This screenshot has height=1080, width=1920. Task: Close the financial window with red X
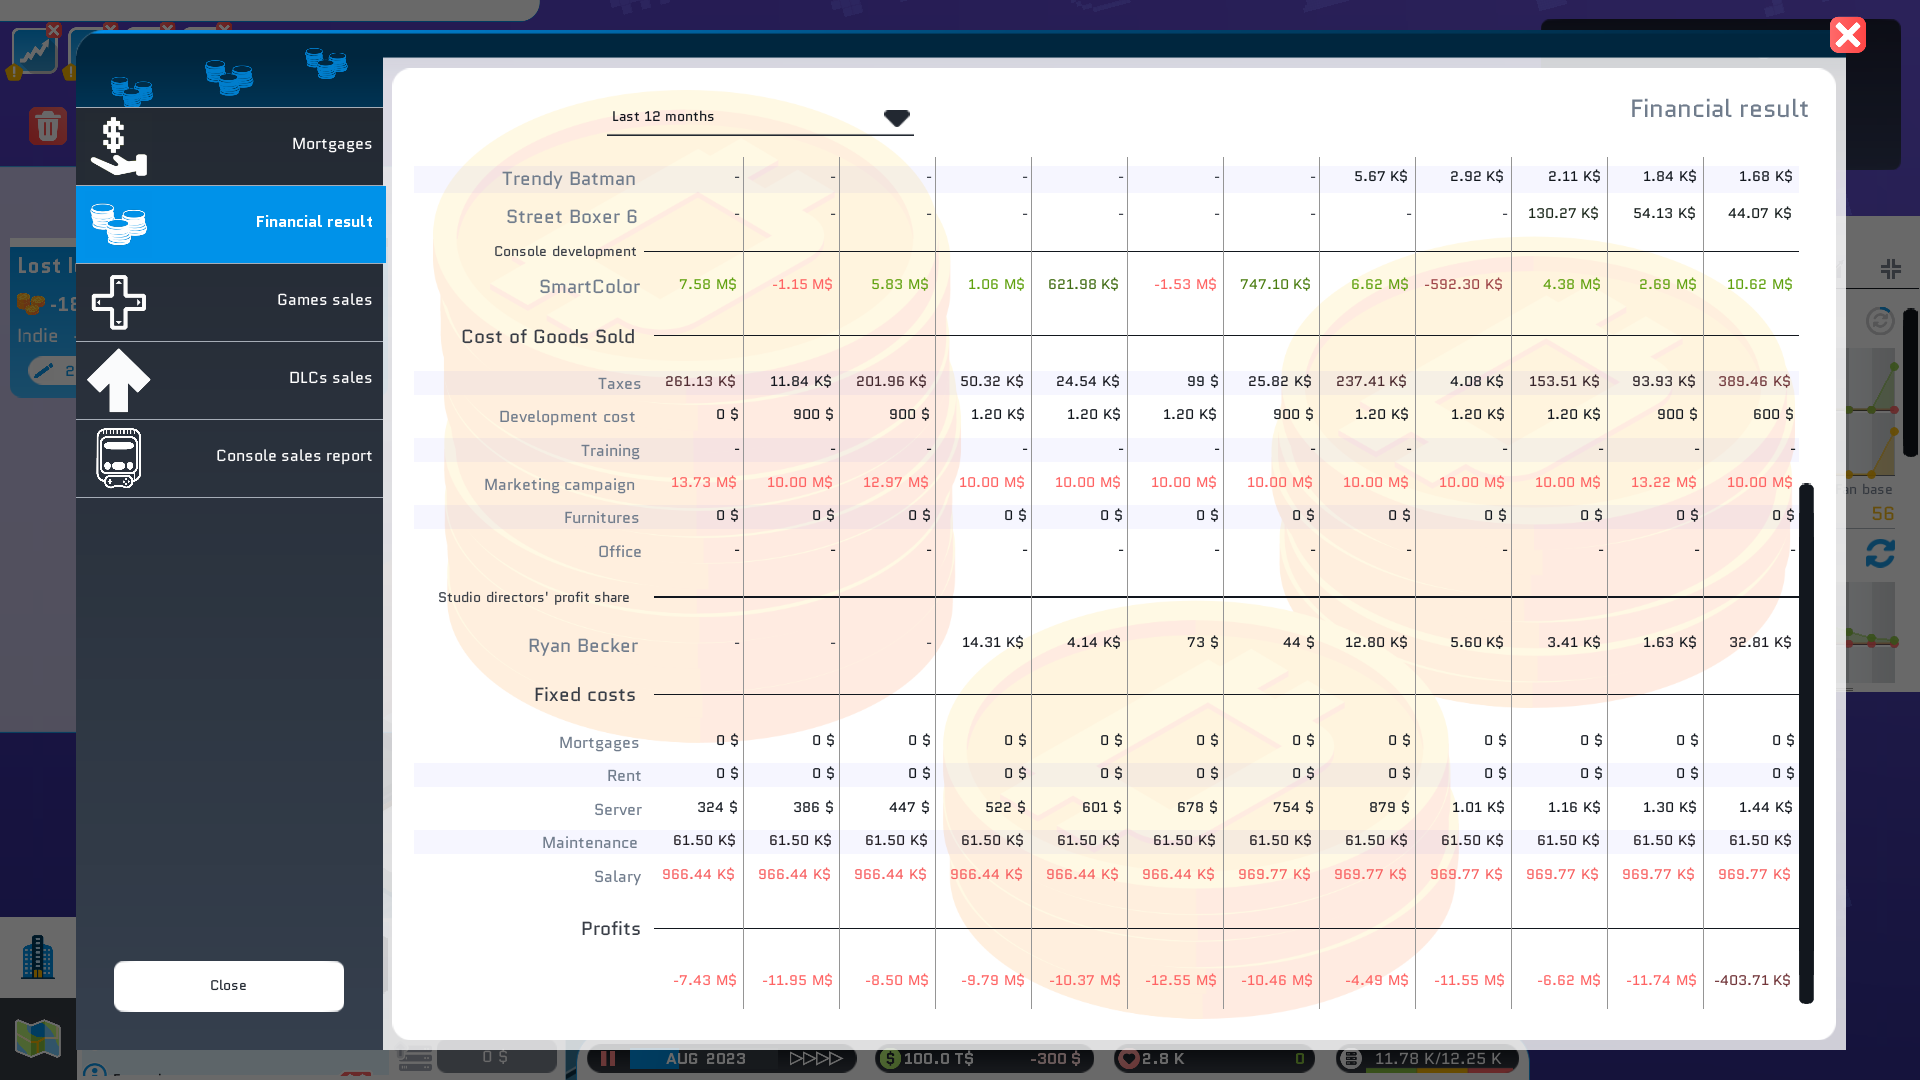point(1847,35)
